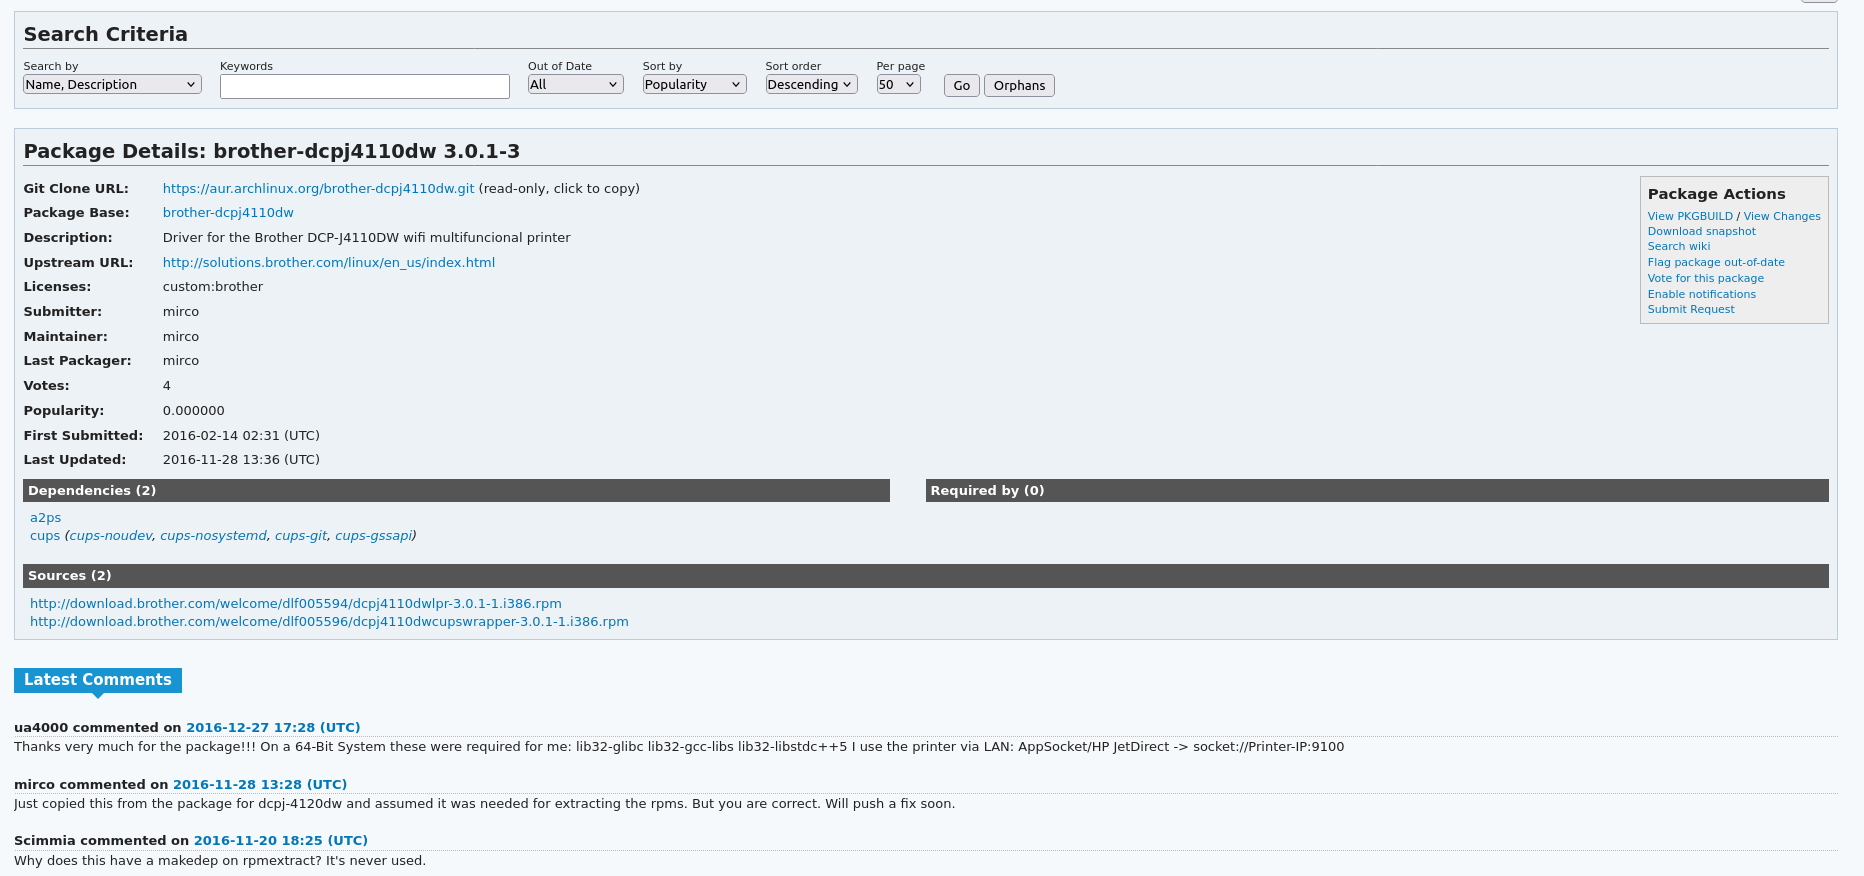This screenshot has width=1864, height=876.
Task: Open mirco comment date 2016-11-28 link
Action: 260,785
